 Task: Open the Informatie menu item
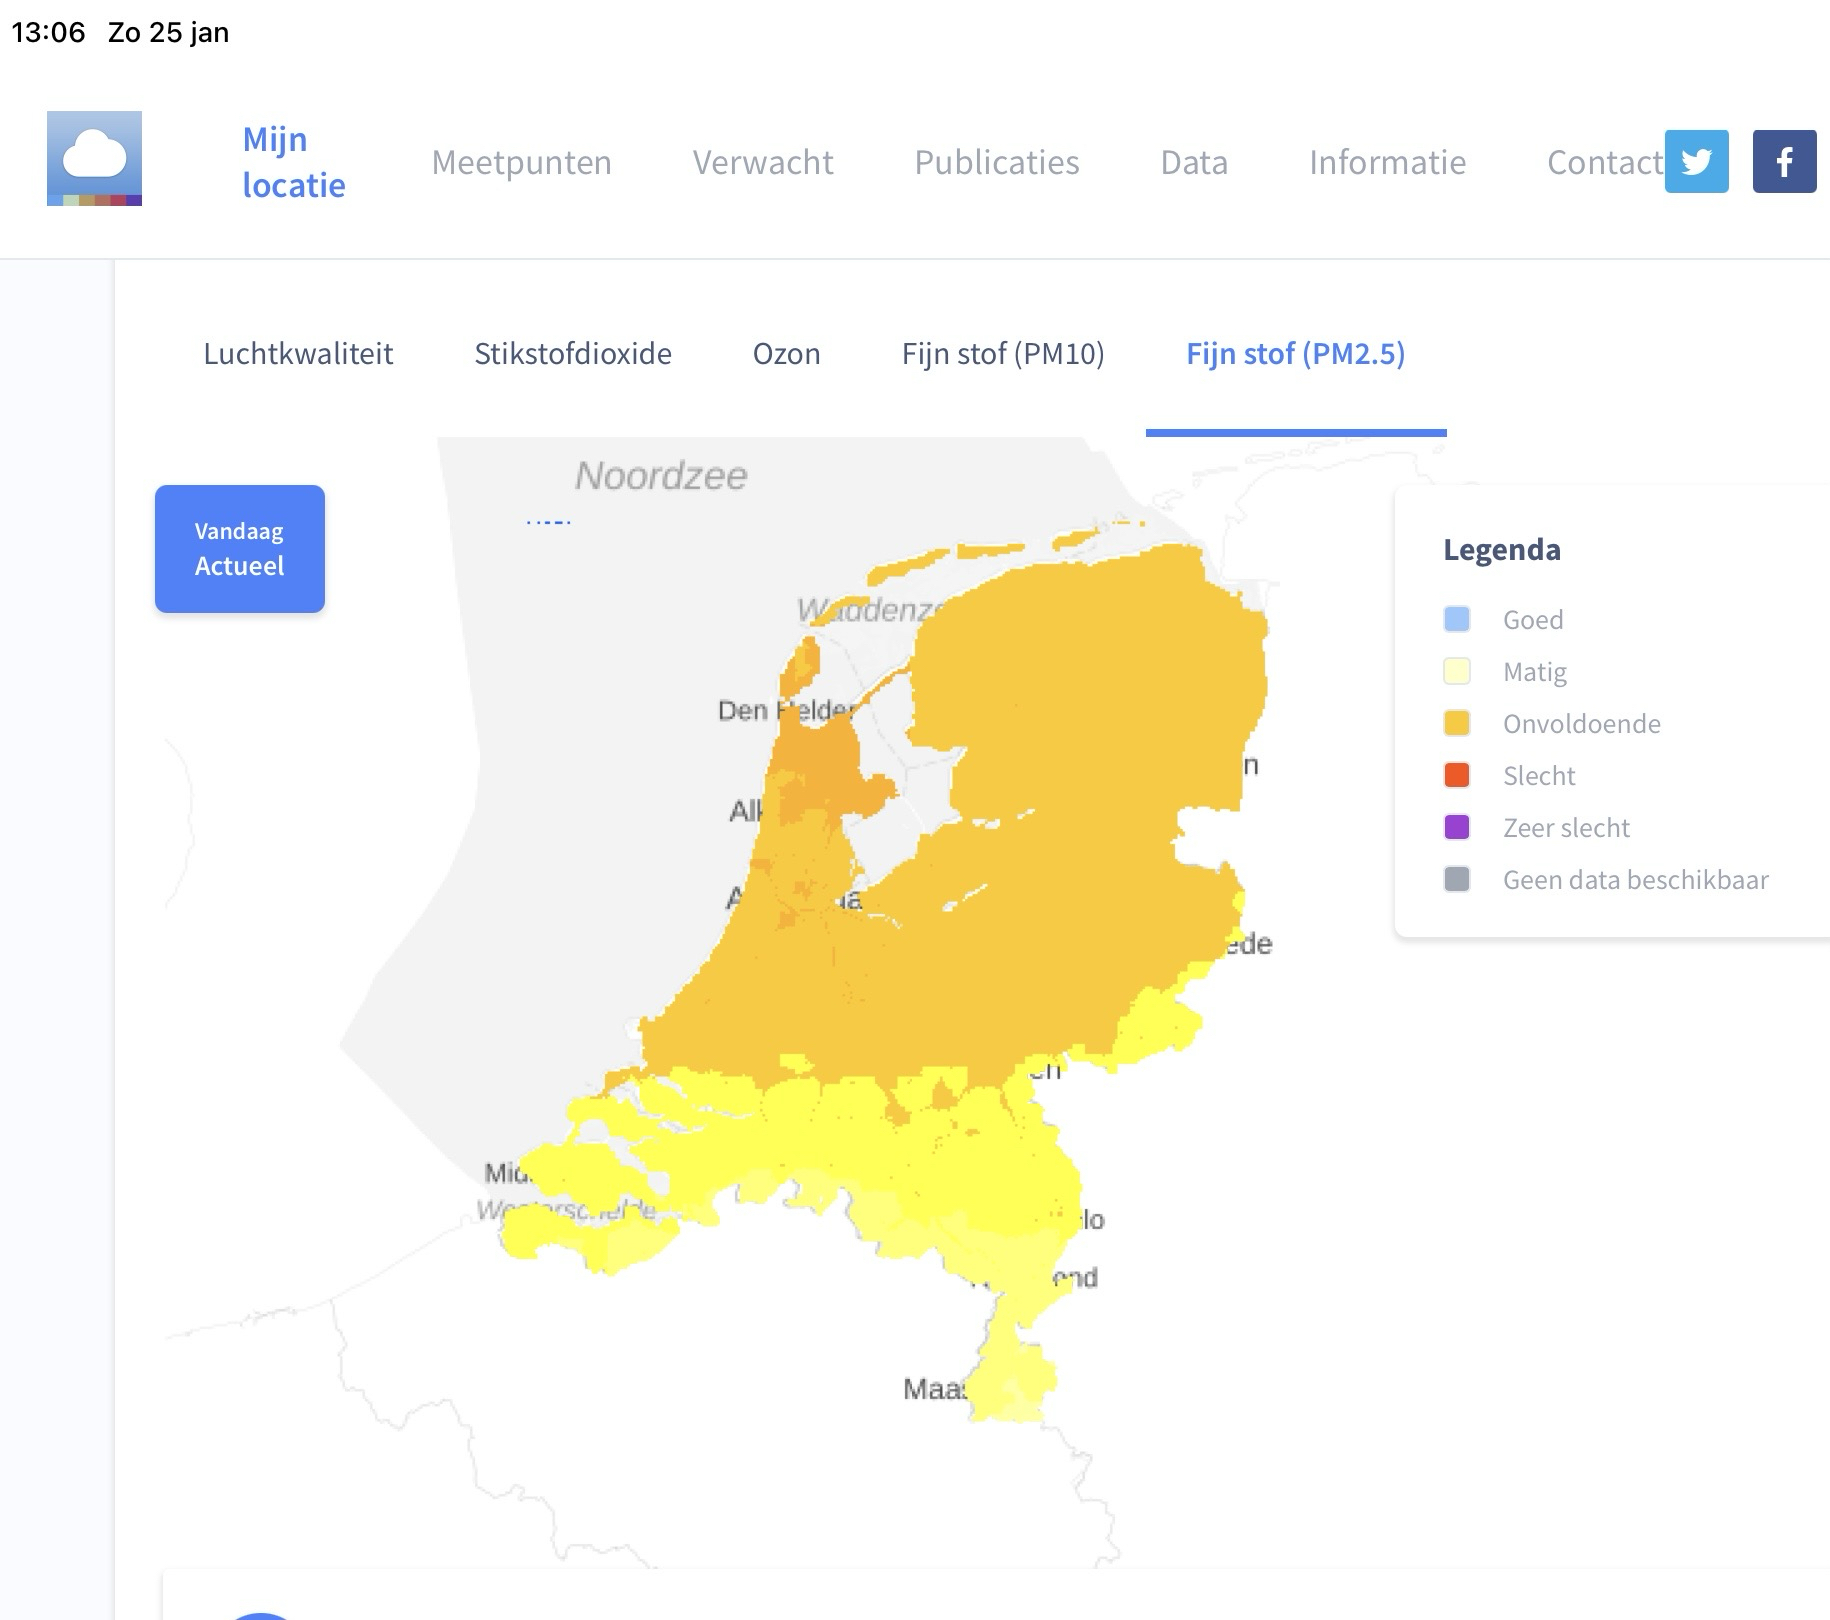pos(1387,162)
